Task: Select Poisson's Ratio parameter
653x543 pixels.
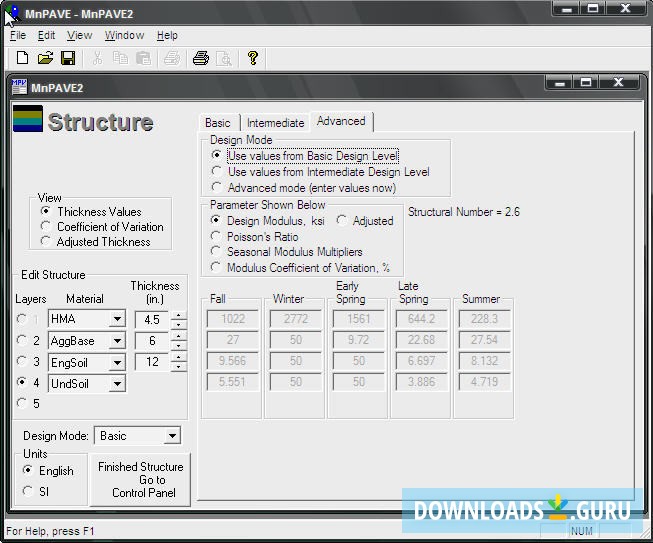Action: click(x=254, y=237)
